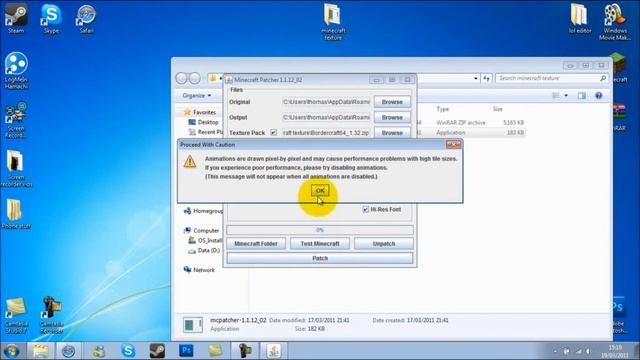This screenshot has height=360, width=640.
Task: Click the Windows Explorer taskbar icon
Action: pyautogui.click(x=40, y=351)
